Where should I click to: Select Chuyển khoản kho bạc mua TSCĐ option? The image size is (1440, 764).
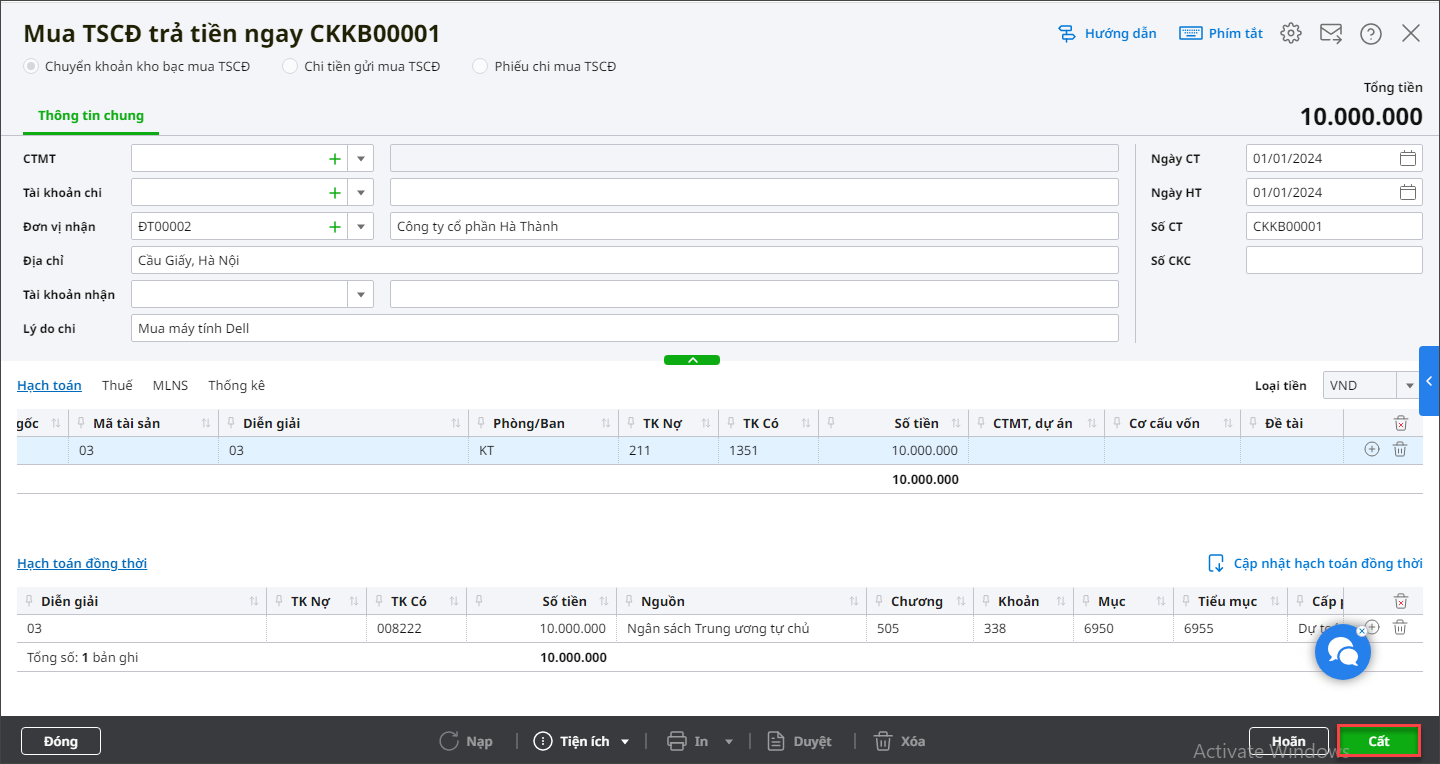tap(32, 66)
